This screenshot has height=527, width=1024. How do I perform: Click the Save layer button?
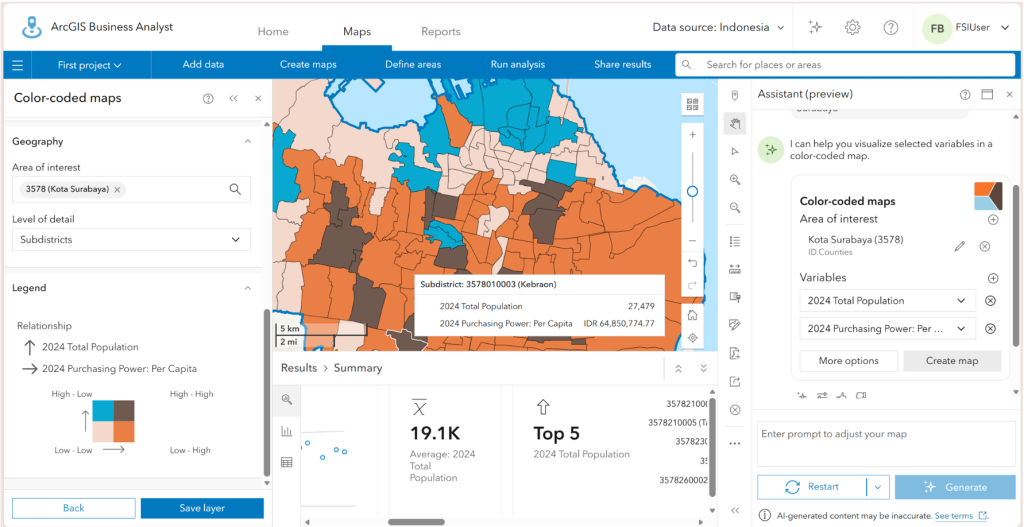202,508
